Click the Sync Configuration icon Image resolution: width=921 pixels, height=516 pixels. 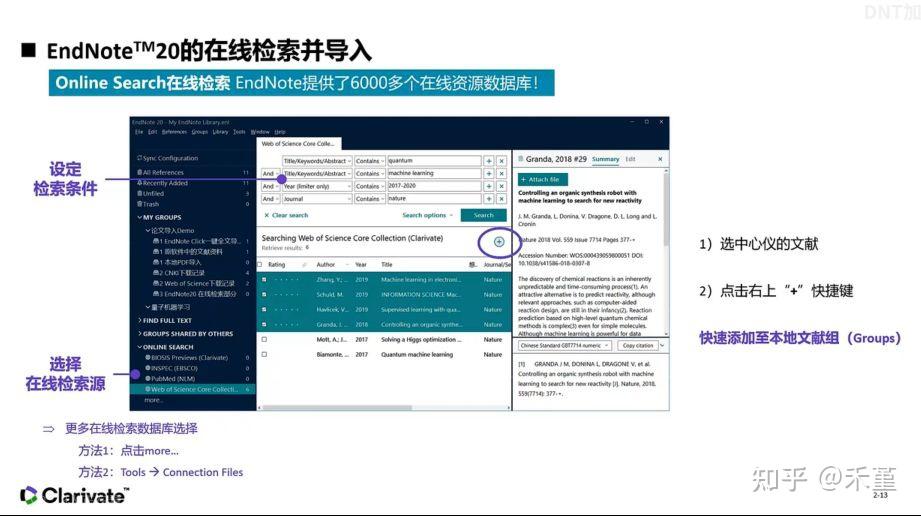click(139, 158)
